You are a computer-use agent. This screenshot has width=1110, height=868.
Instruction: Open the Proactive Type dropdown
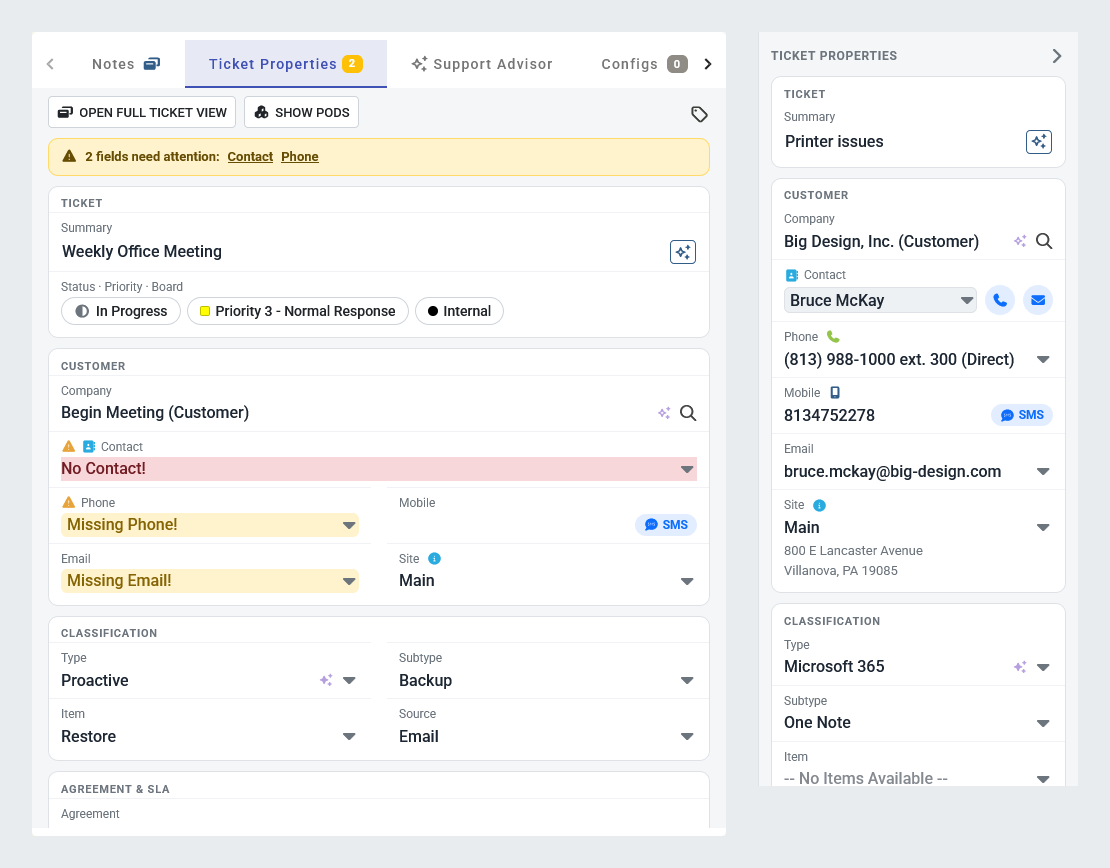click(x=349, y=680)
